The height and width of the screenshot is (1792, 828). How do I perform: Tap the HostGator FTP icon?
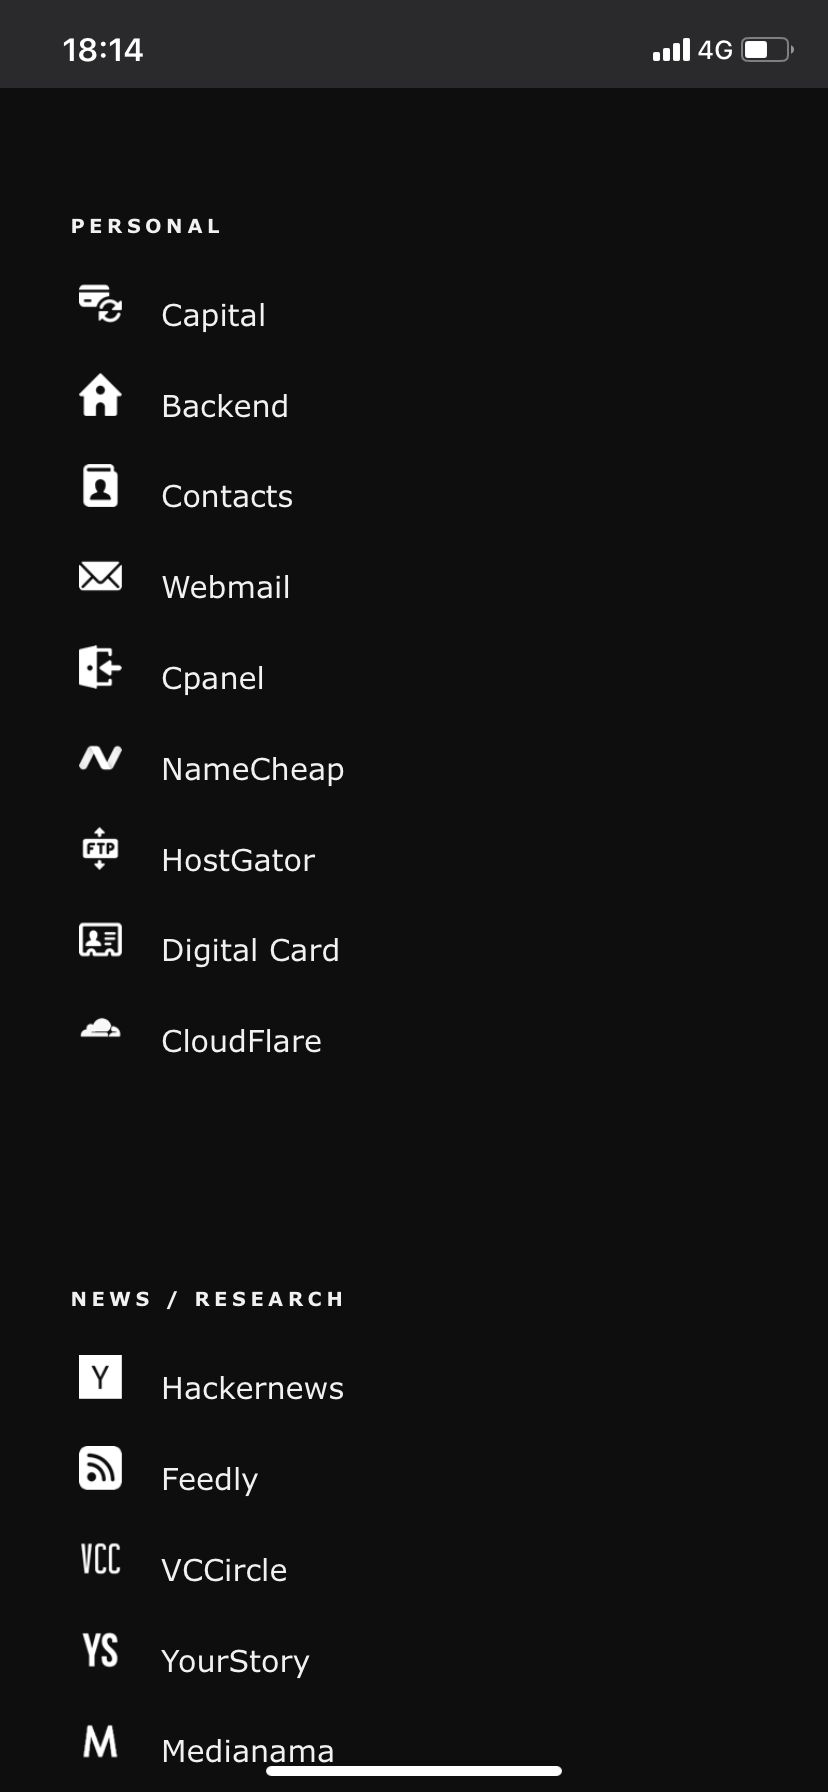[x=100, y=849]
